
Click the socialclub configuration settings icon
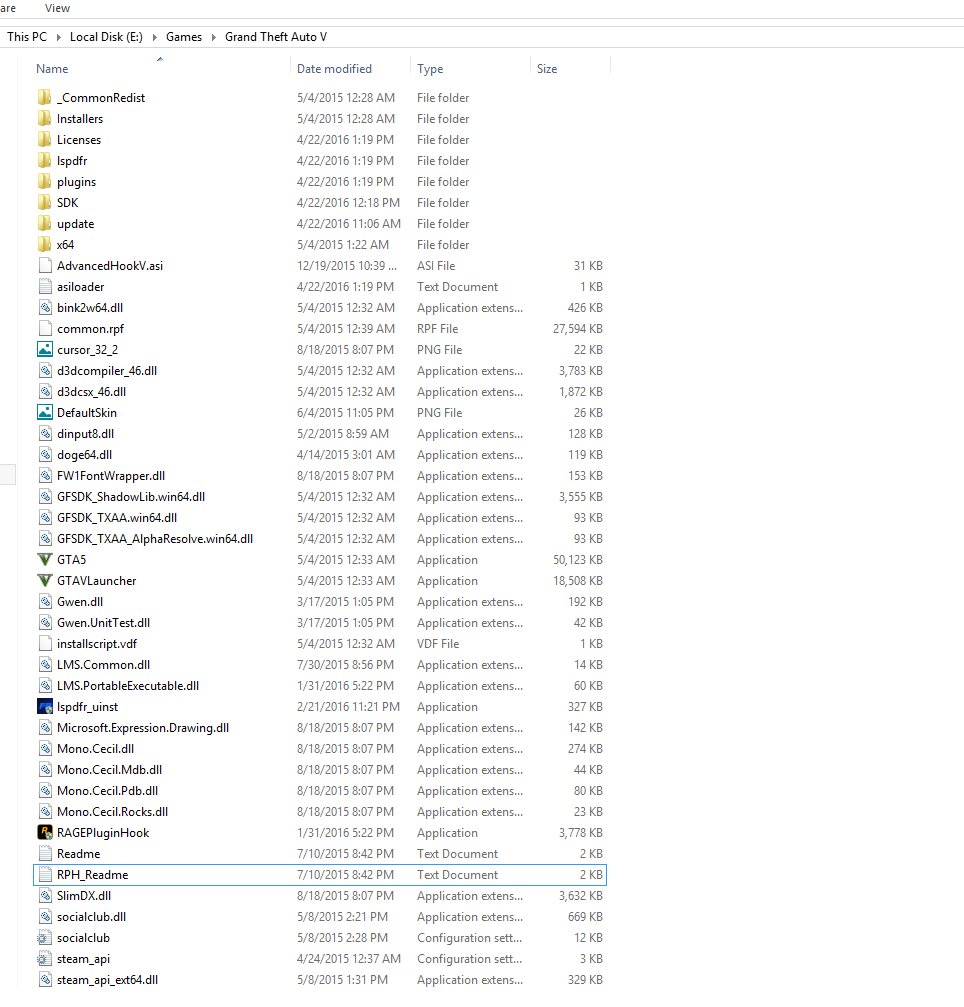[45, 938]
